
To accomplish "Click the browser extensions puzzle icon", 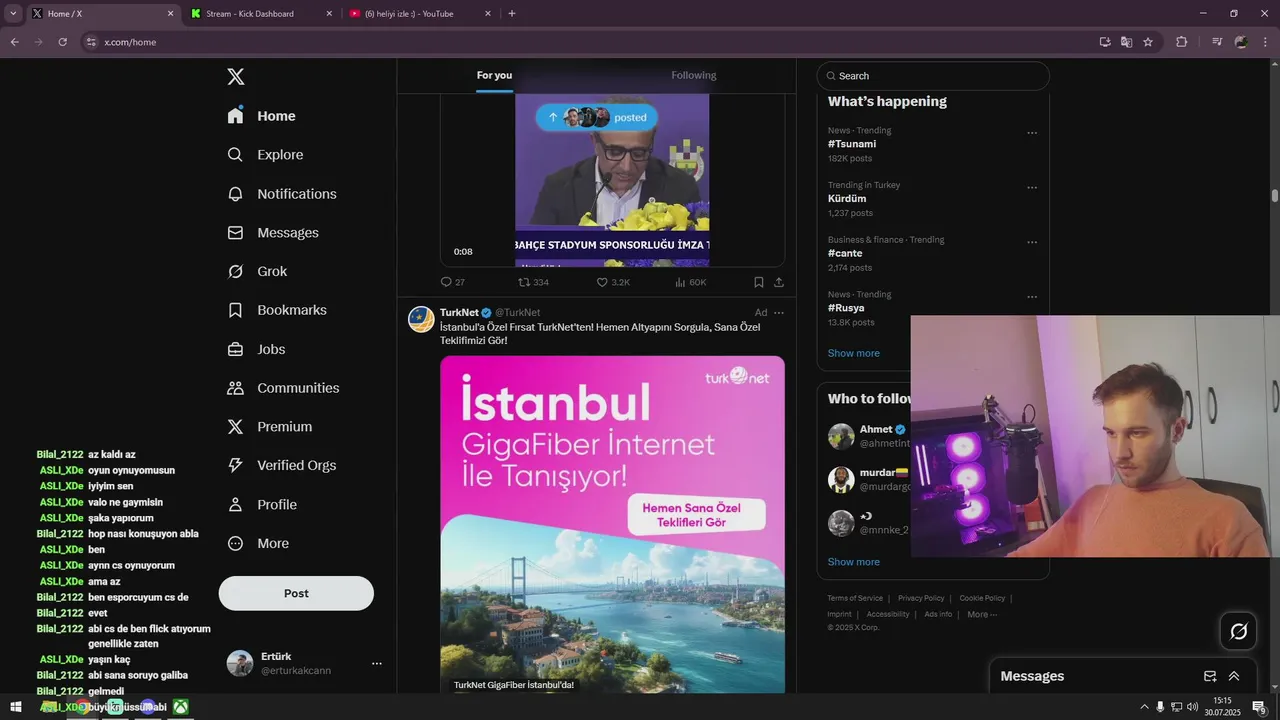I will [1181, 42].
